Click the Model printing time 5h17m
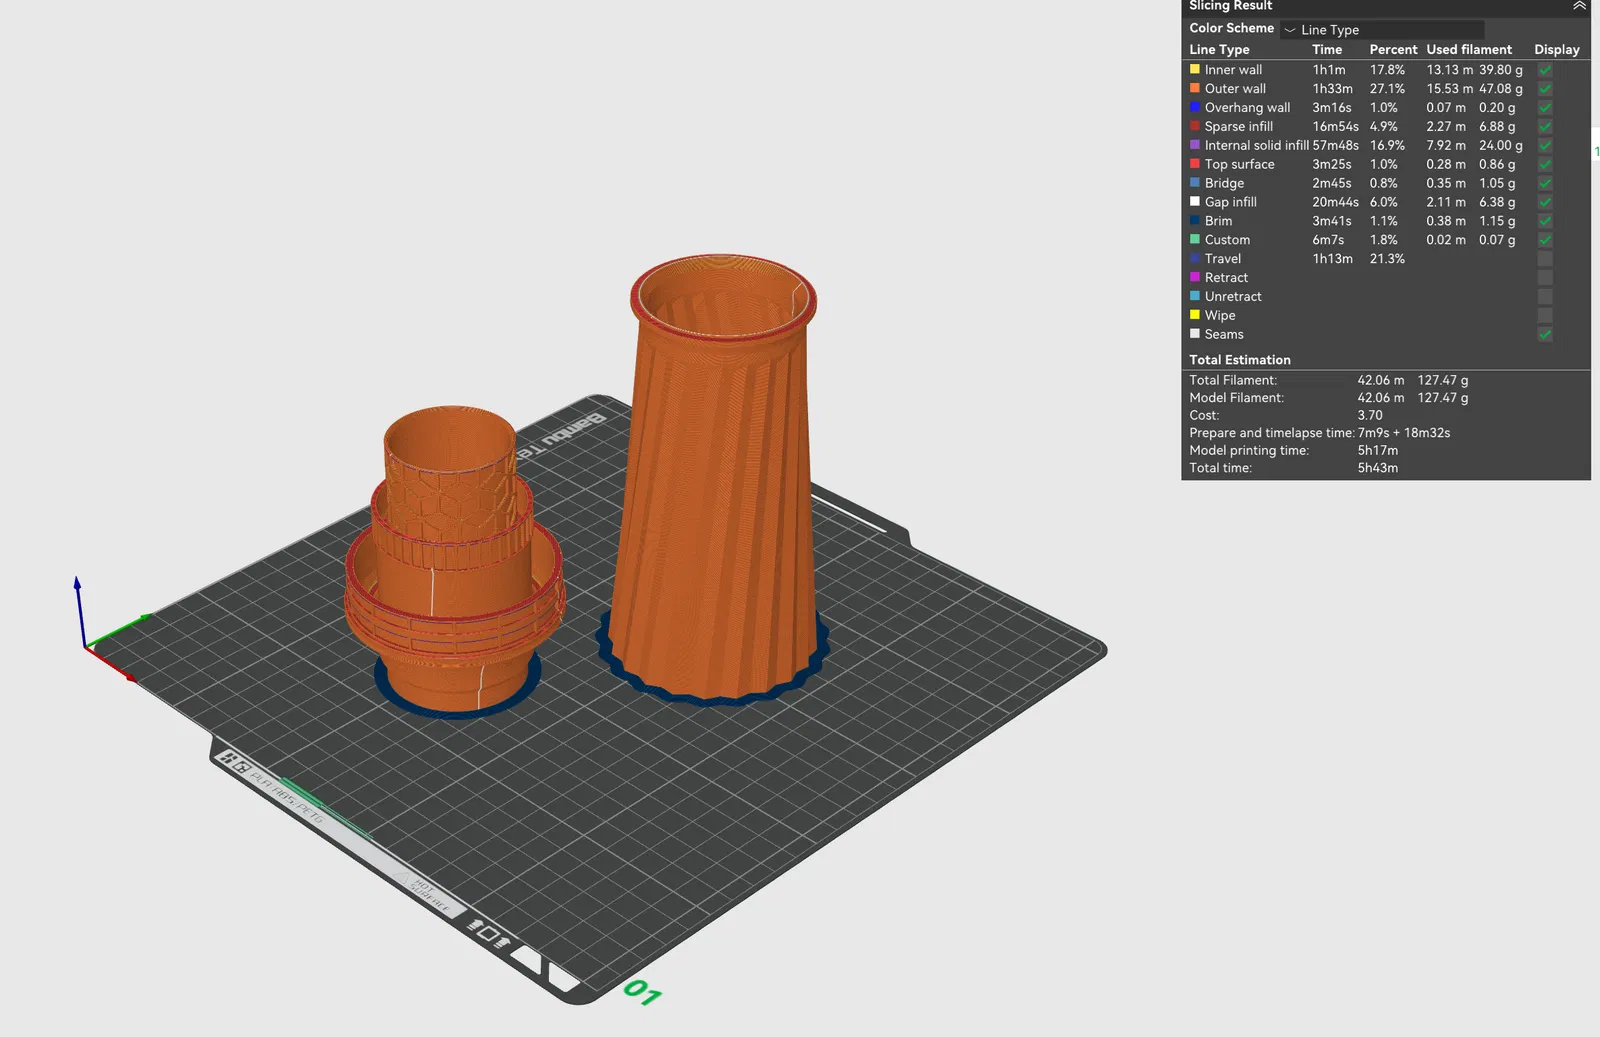 pyautogui.click(x=1377, y=451)
